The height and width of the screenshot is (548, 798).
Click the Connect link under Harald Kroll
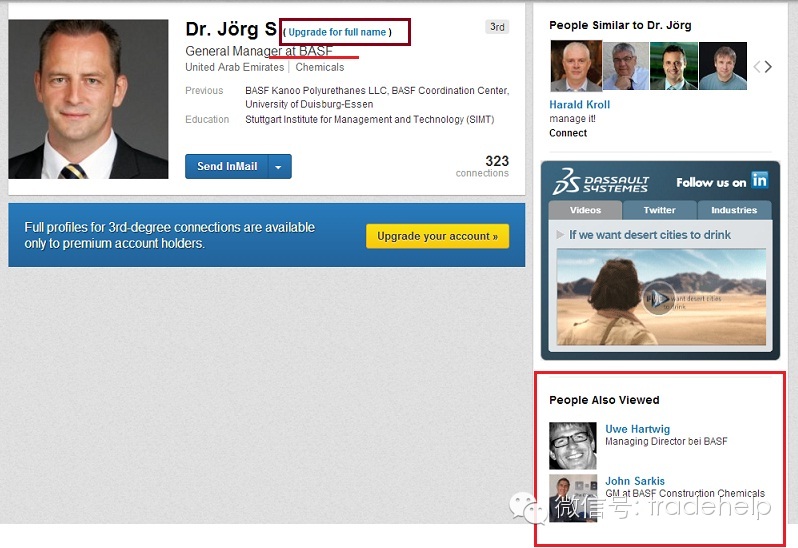[568, 133]
